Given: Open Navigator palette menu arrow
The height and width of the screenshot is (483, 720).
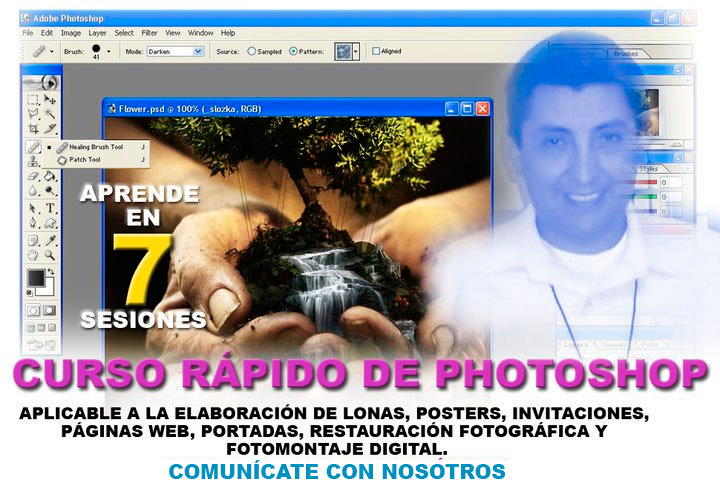Looking at the screenshot, I should tap(687, 80).
